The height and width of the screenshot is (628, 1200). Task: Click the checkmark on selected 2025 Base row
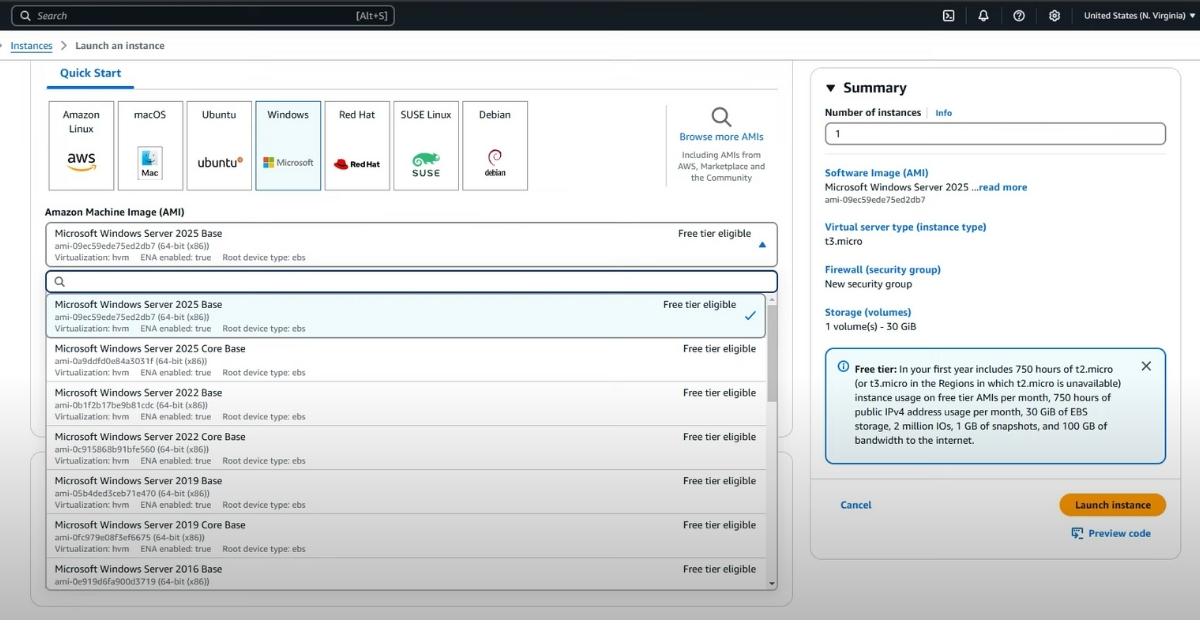(750, 316)
